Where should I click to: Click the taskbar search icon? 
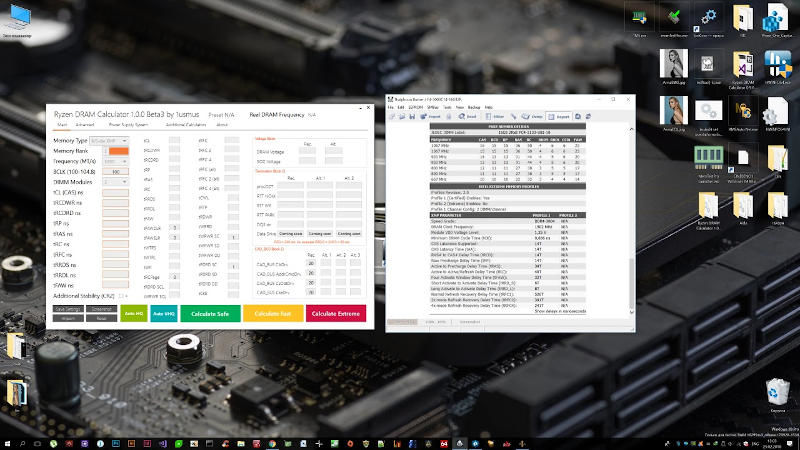(x=22, y=444)
